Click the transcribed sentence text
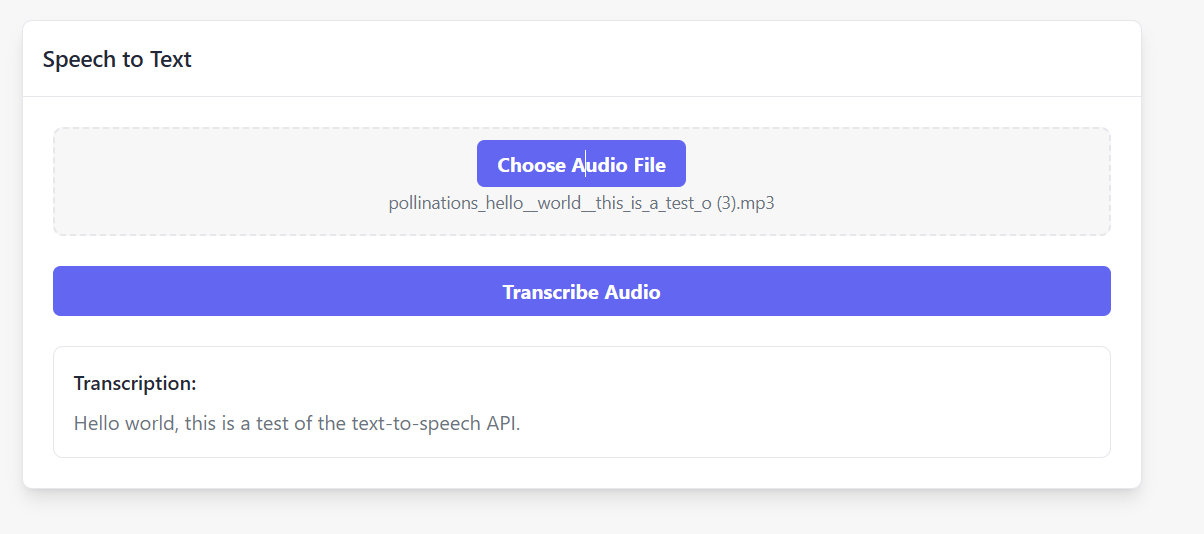1204x534 pixels. pos(297,423)
